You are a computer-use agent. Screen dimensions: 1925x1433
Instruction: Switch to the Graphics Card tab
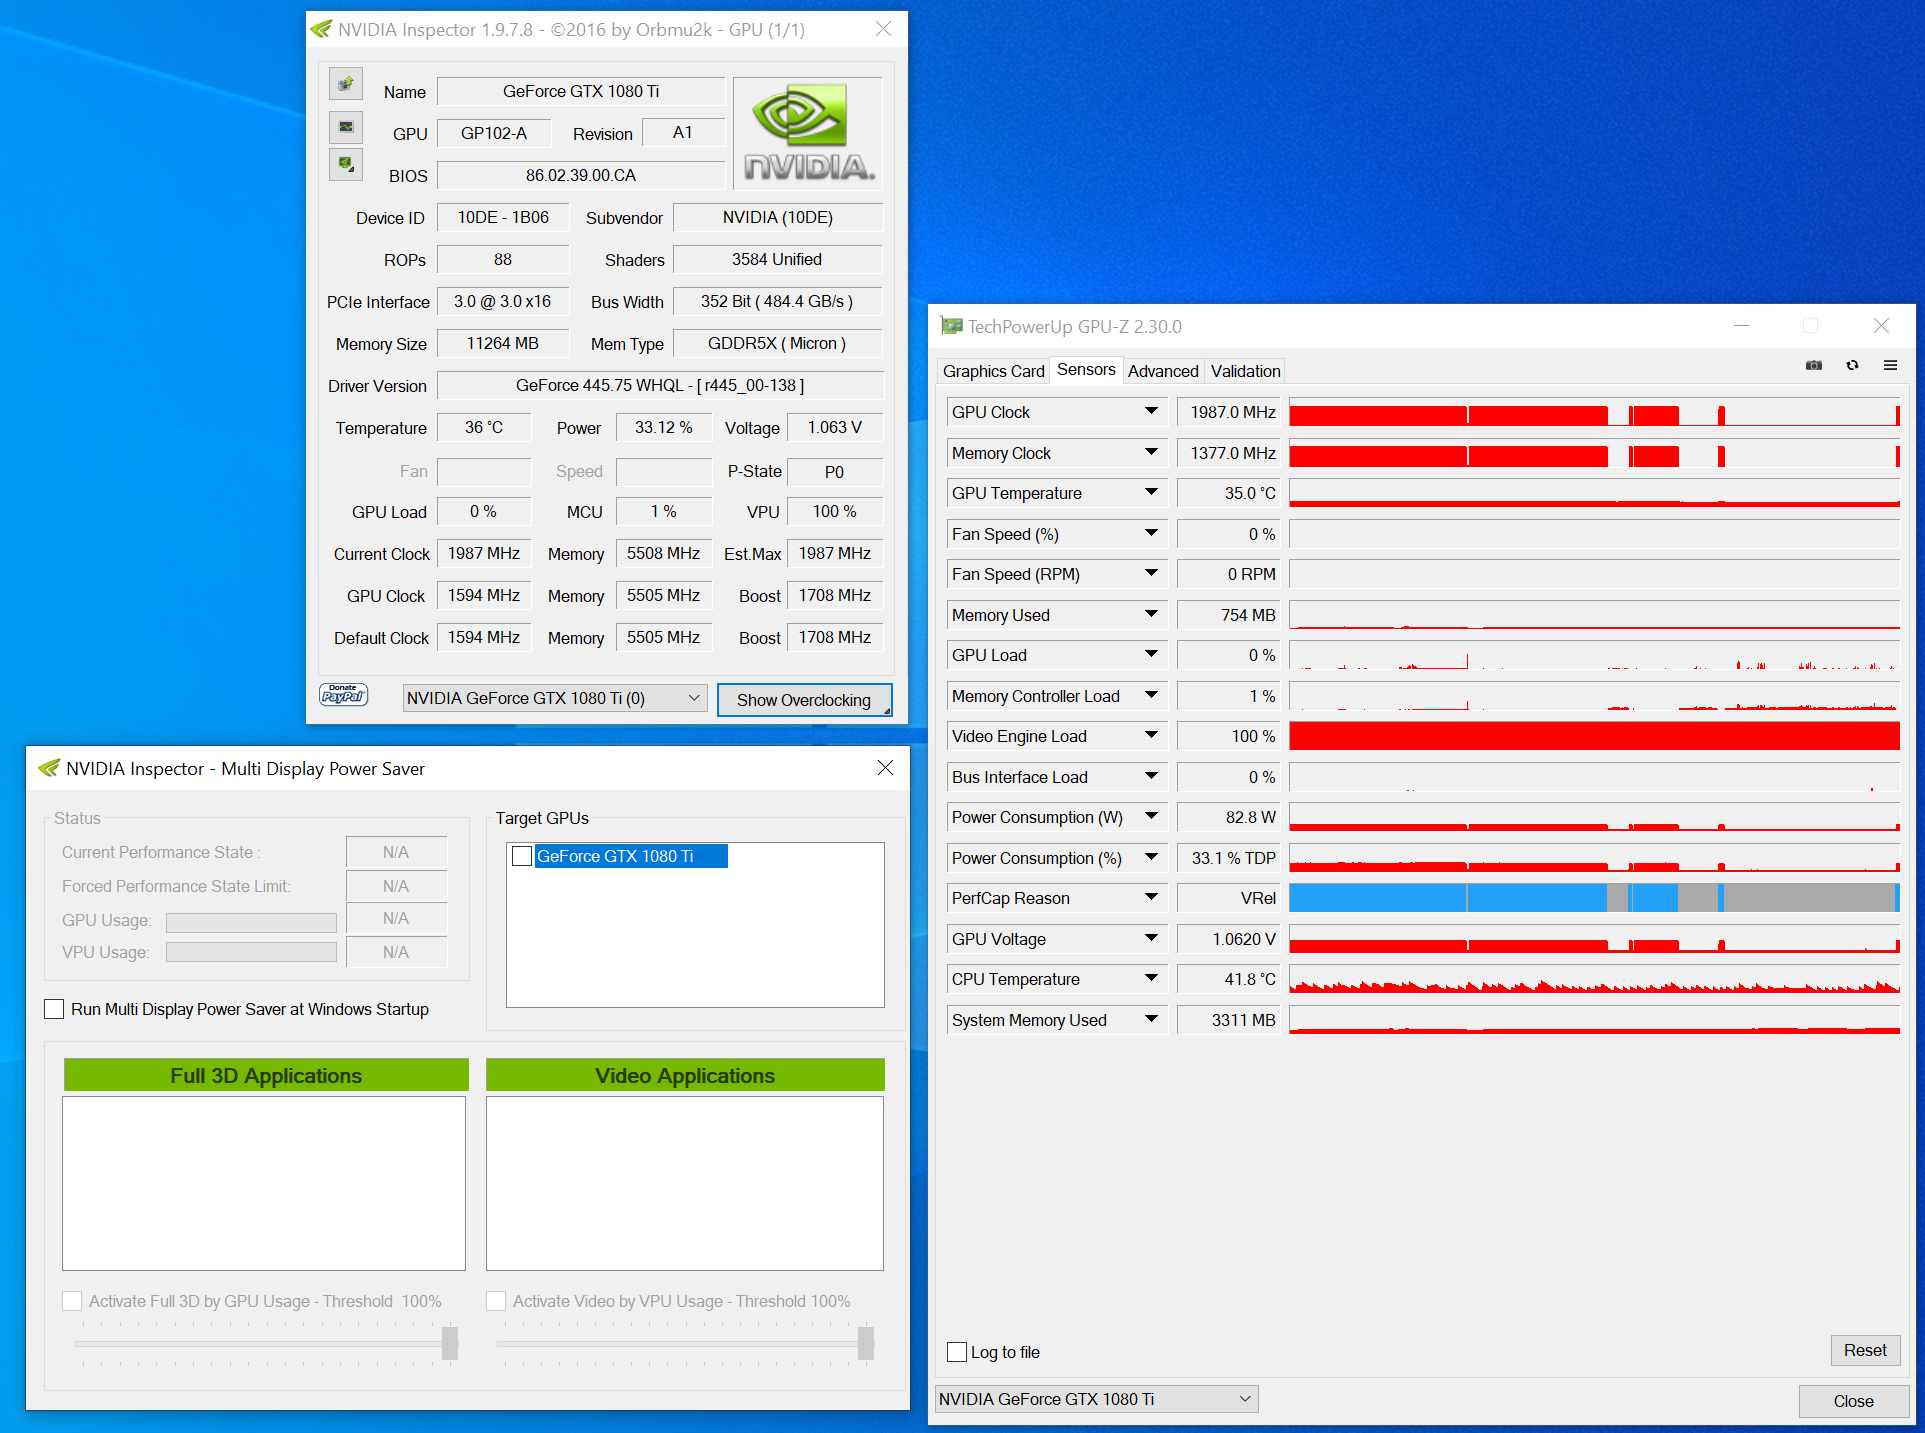tap(993, 371)
